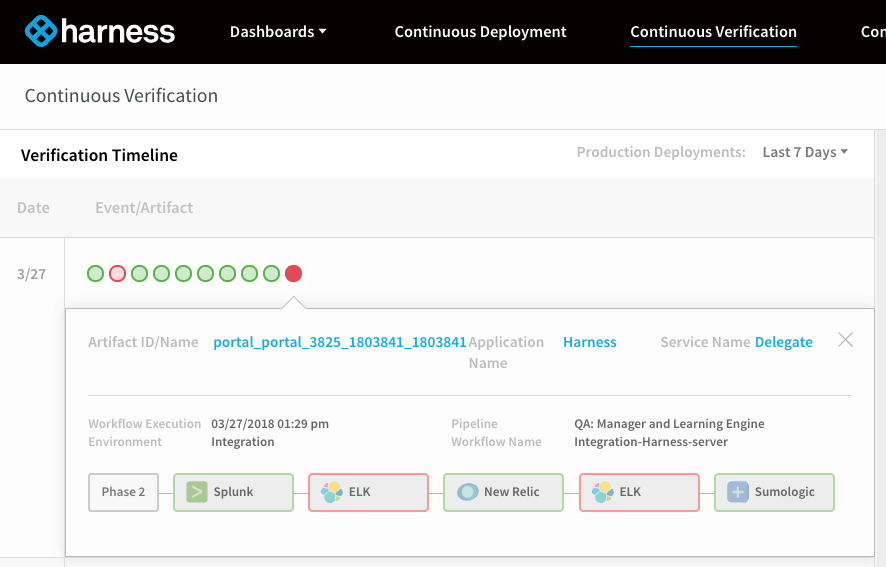The height and width of the screenshot is (567, 886).
Task: Open the Harness application link
Action: 589,342
